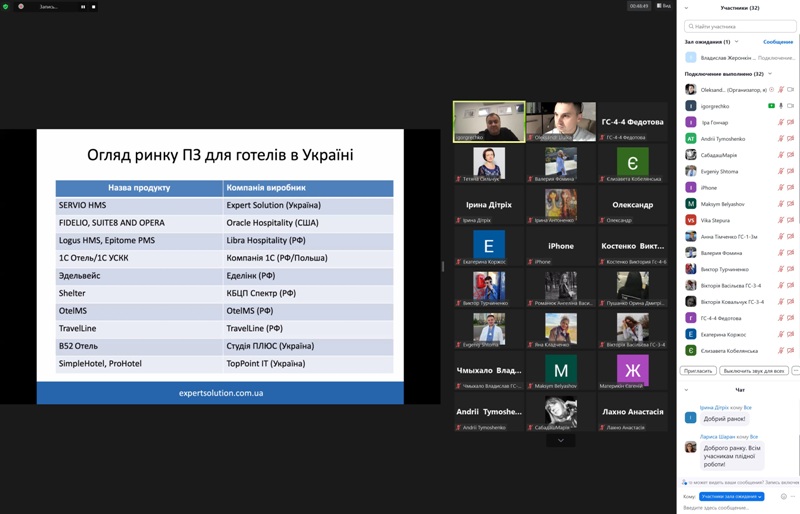Toggle igorgrechko's camera icon in list
The image size is (800, 514).
tap(790, 105)
